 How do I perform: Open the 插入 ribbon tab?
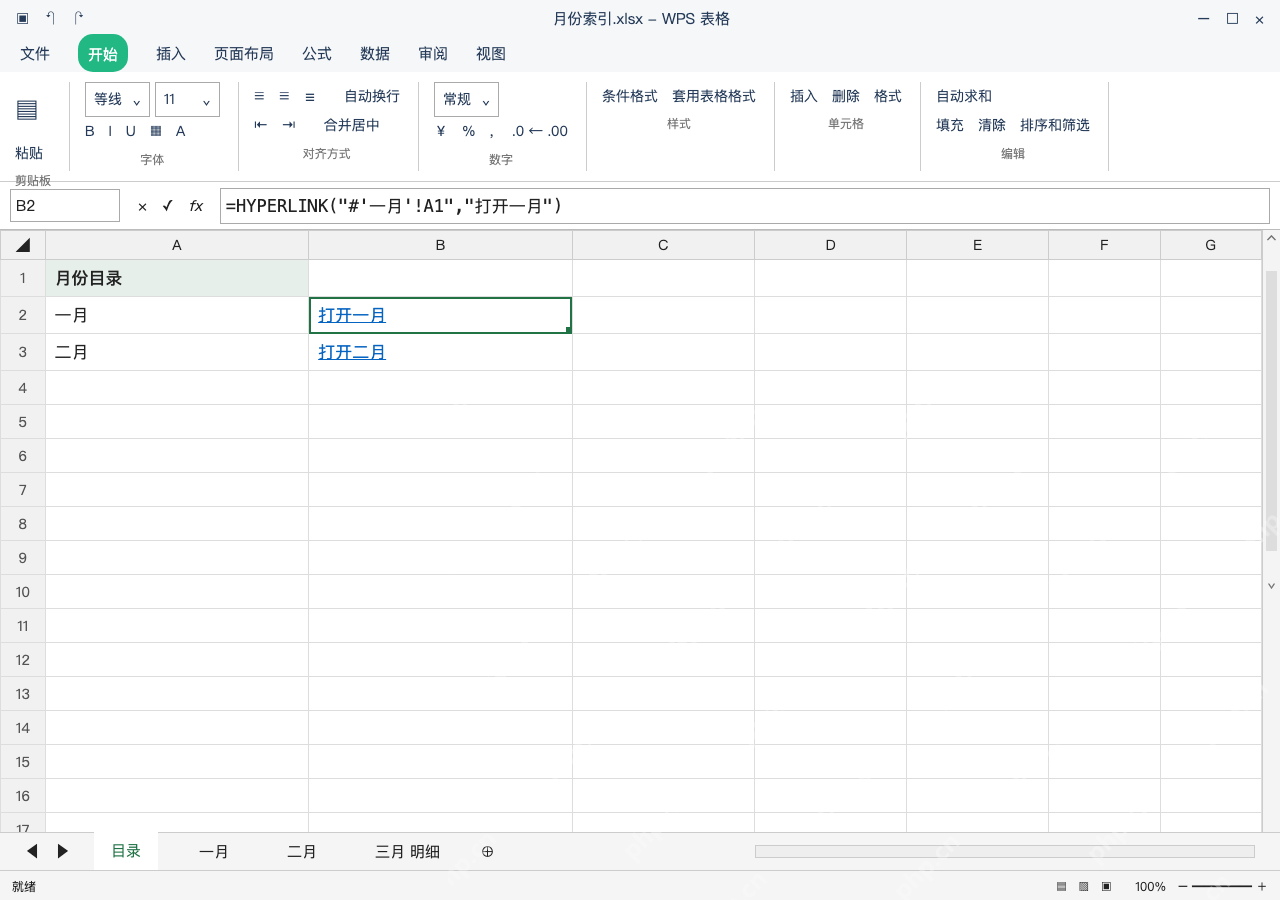(x=171, y=54)
